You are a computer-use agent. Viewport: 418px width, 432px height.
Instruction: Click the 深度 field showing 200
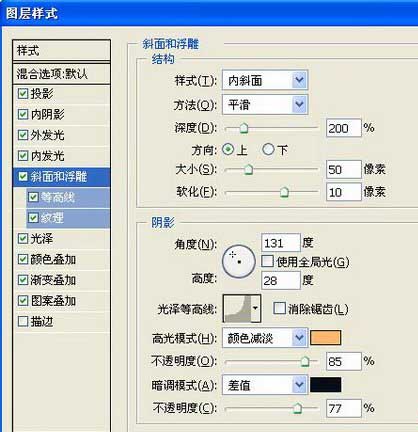(344, 128)
